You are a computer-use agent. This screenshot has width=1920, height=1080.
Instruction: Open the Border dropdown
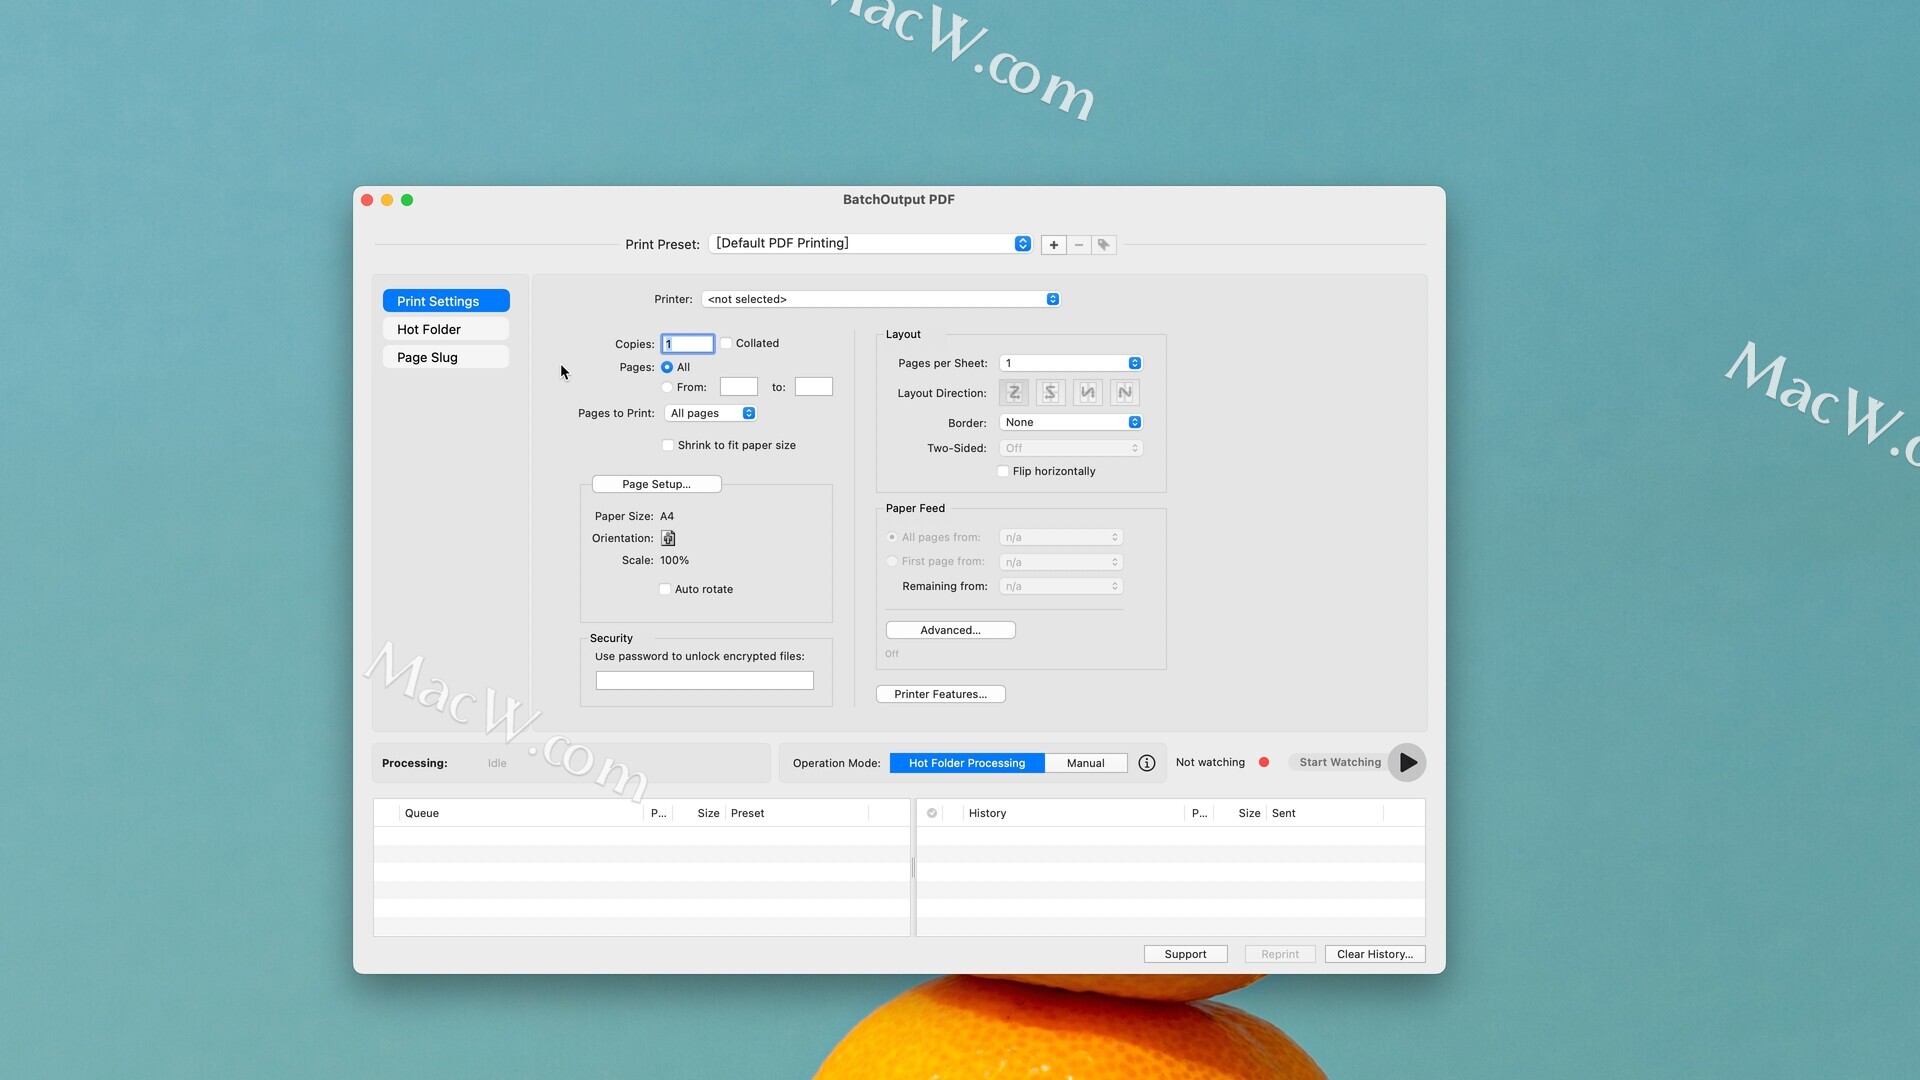click(x=1071, y=422)
